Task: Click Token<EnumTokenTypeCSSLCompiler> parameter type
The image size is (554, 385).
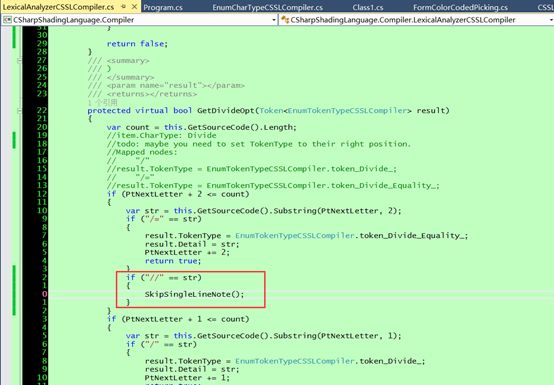Action: pos(335,111)
